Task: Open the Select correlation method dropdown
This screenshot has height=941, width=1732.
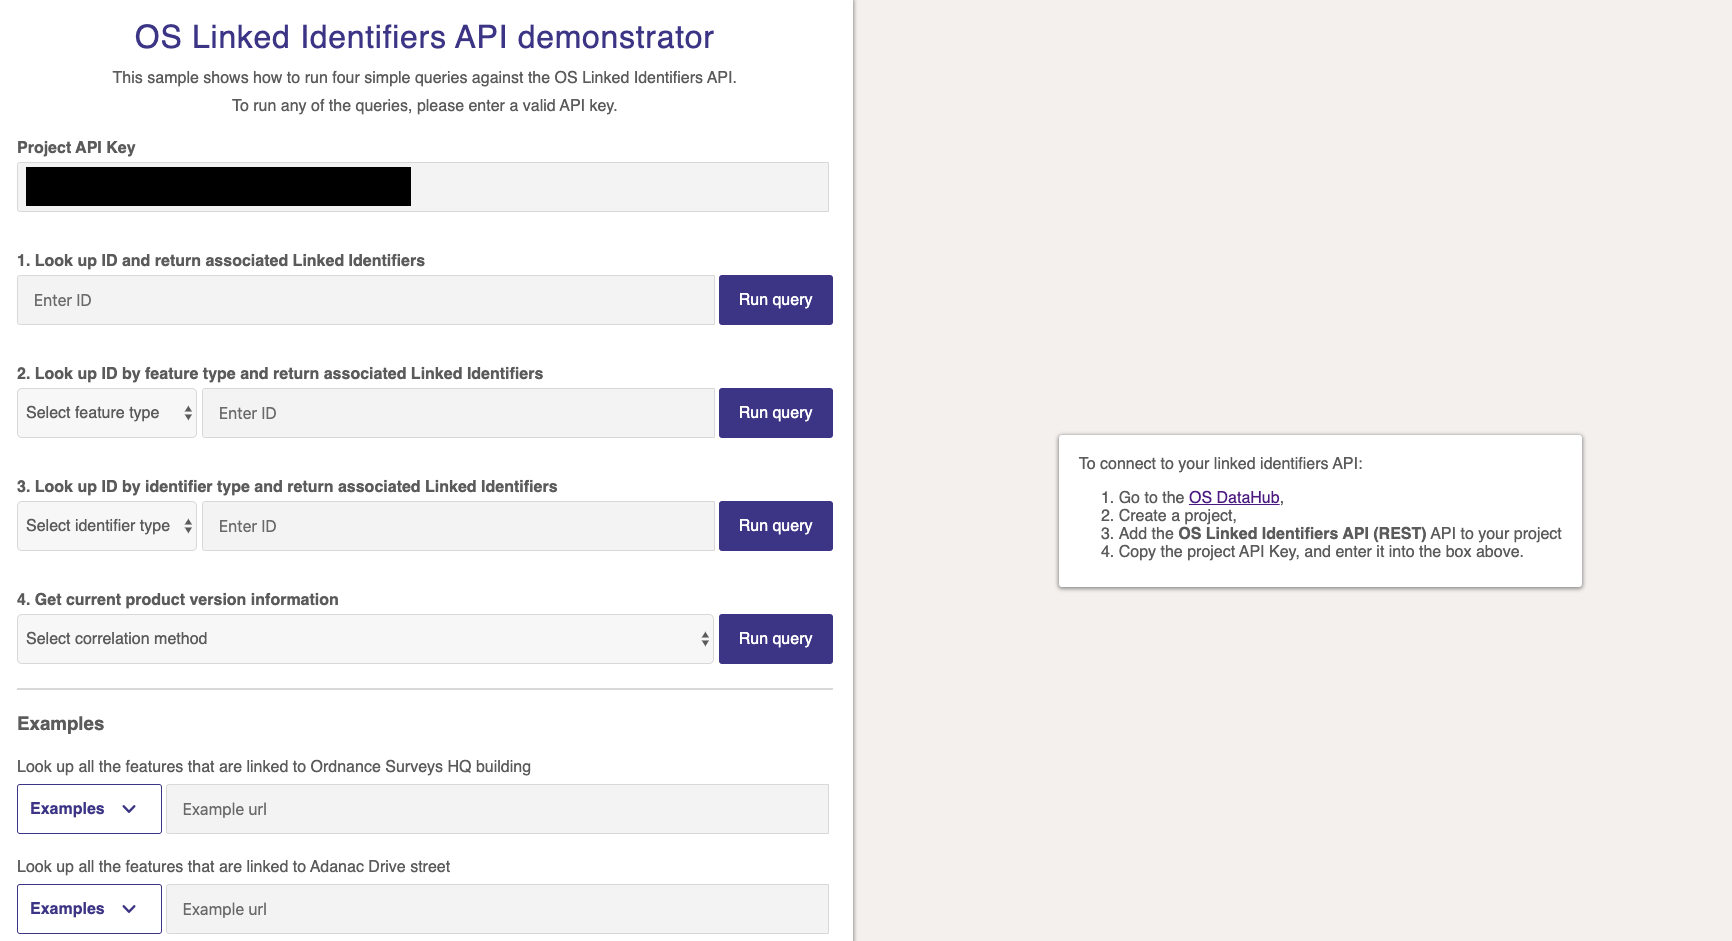Action: tap(365, 639)
